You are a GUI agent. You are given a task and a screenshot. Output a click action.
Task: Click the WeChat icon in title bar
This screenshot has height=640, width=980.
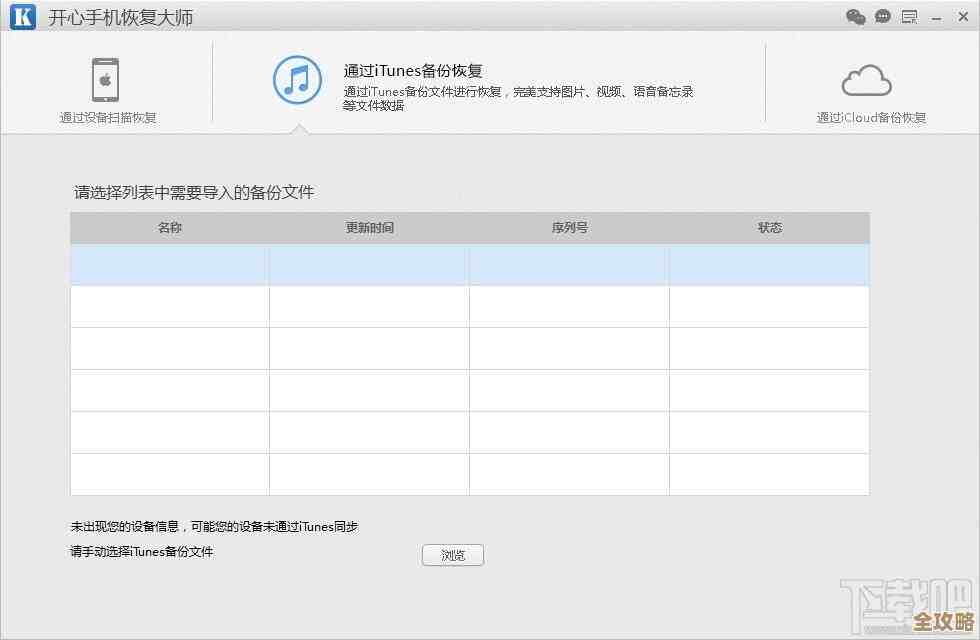coord(855,17)
